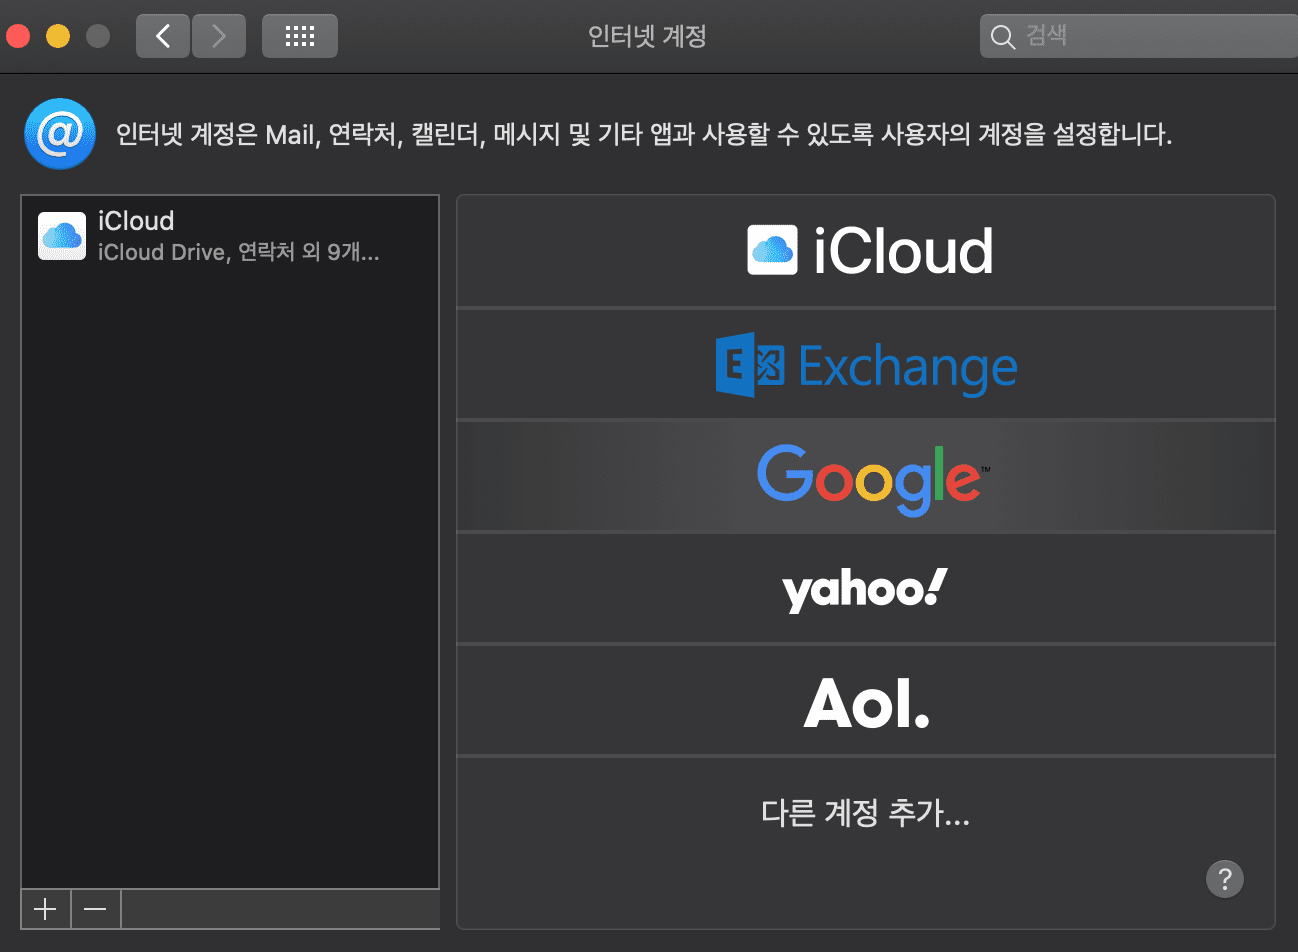Click the iCloud icon in the accounts list
The width and height of the screenshot is (1298, 952).
pos(62,236)
